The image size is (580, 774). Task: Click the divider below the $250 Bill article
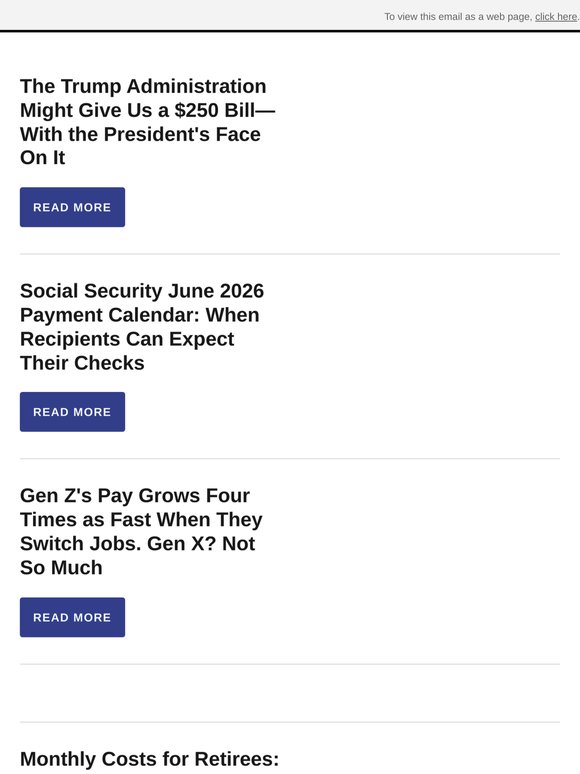pyautogui.click(x=290, y=254)
